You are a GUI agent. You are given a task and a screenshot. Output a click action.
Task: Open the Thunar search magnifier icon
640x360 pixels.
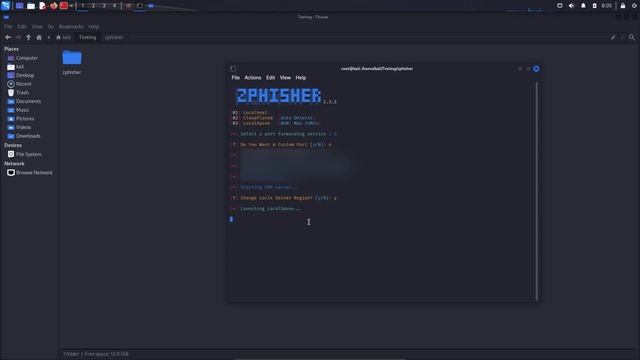[x=632, y=37]
